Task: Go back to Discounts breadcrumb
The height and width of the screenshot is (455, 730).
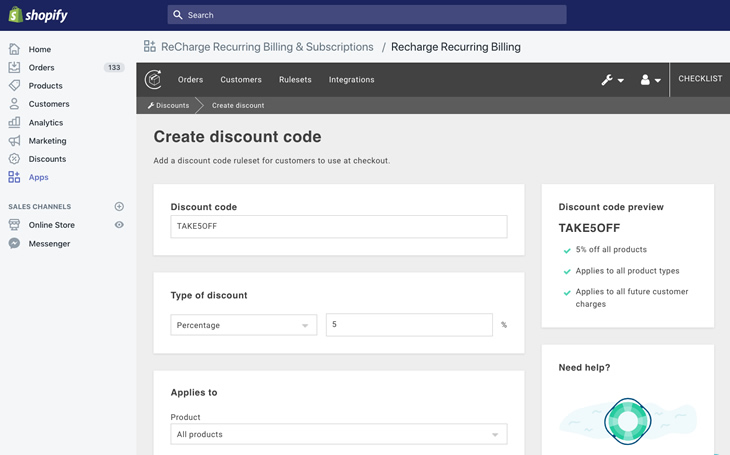Action: (169, 105)
